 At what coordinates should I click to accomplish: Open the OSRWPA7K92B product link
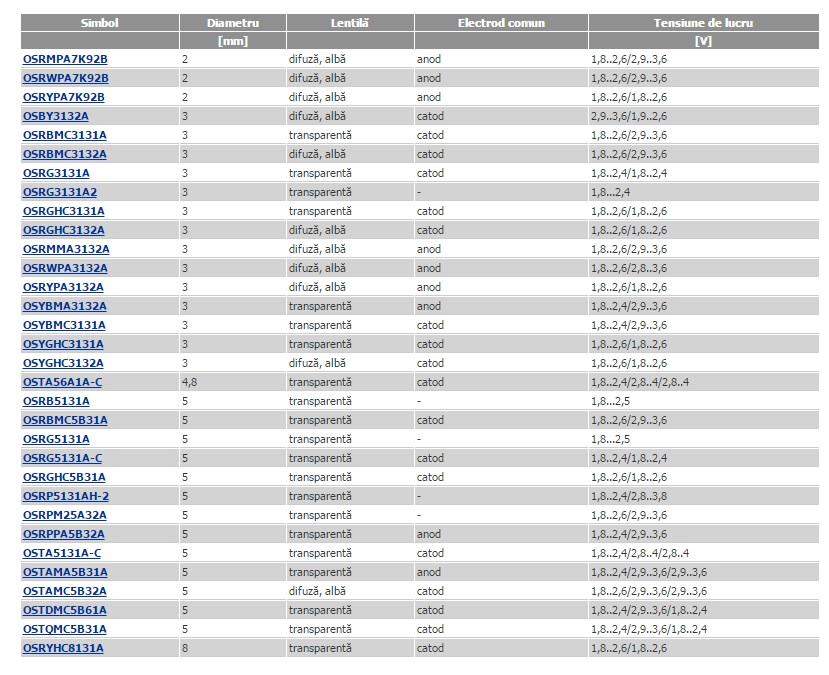point(66,78)
